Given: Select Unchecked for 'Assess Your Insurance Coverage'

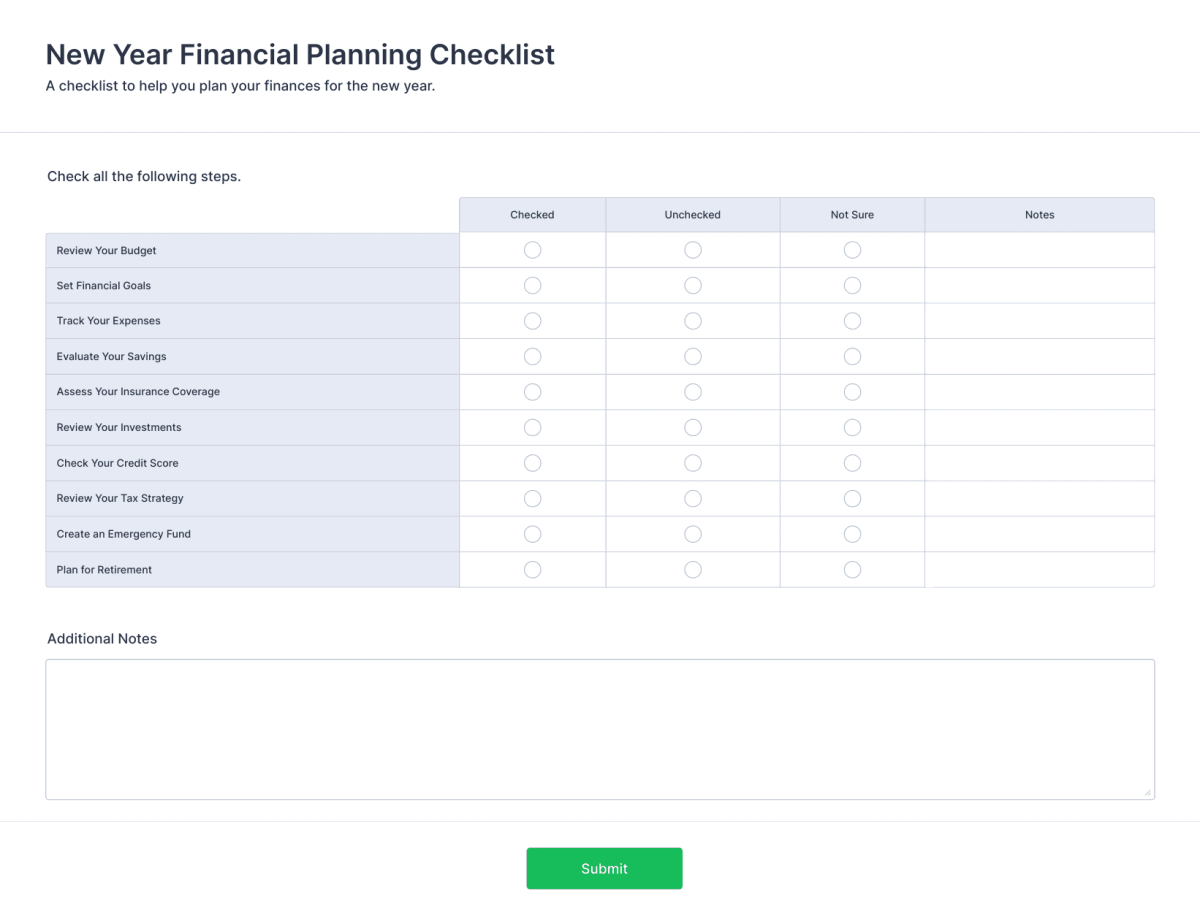Looking at the screenshot, I should click(692, 392).
